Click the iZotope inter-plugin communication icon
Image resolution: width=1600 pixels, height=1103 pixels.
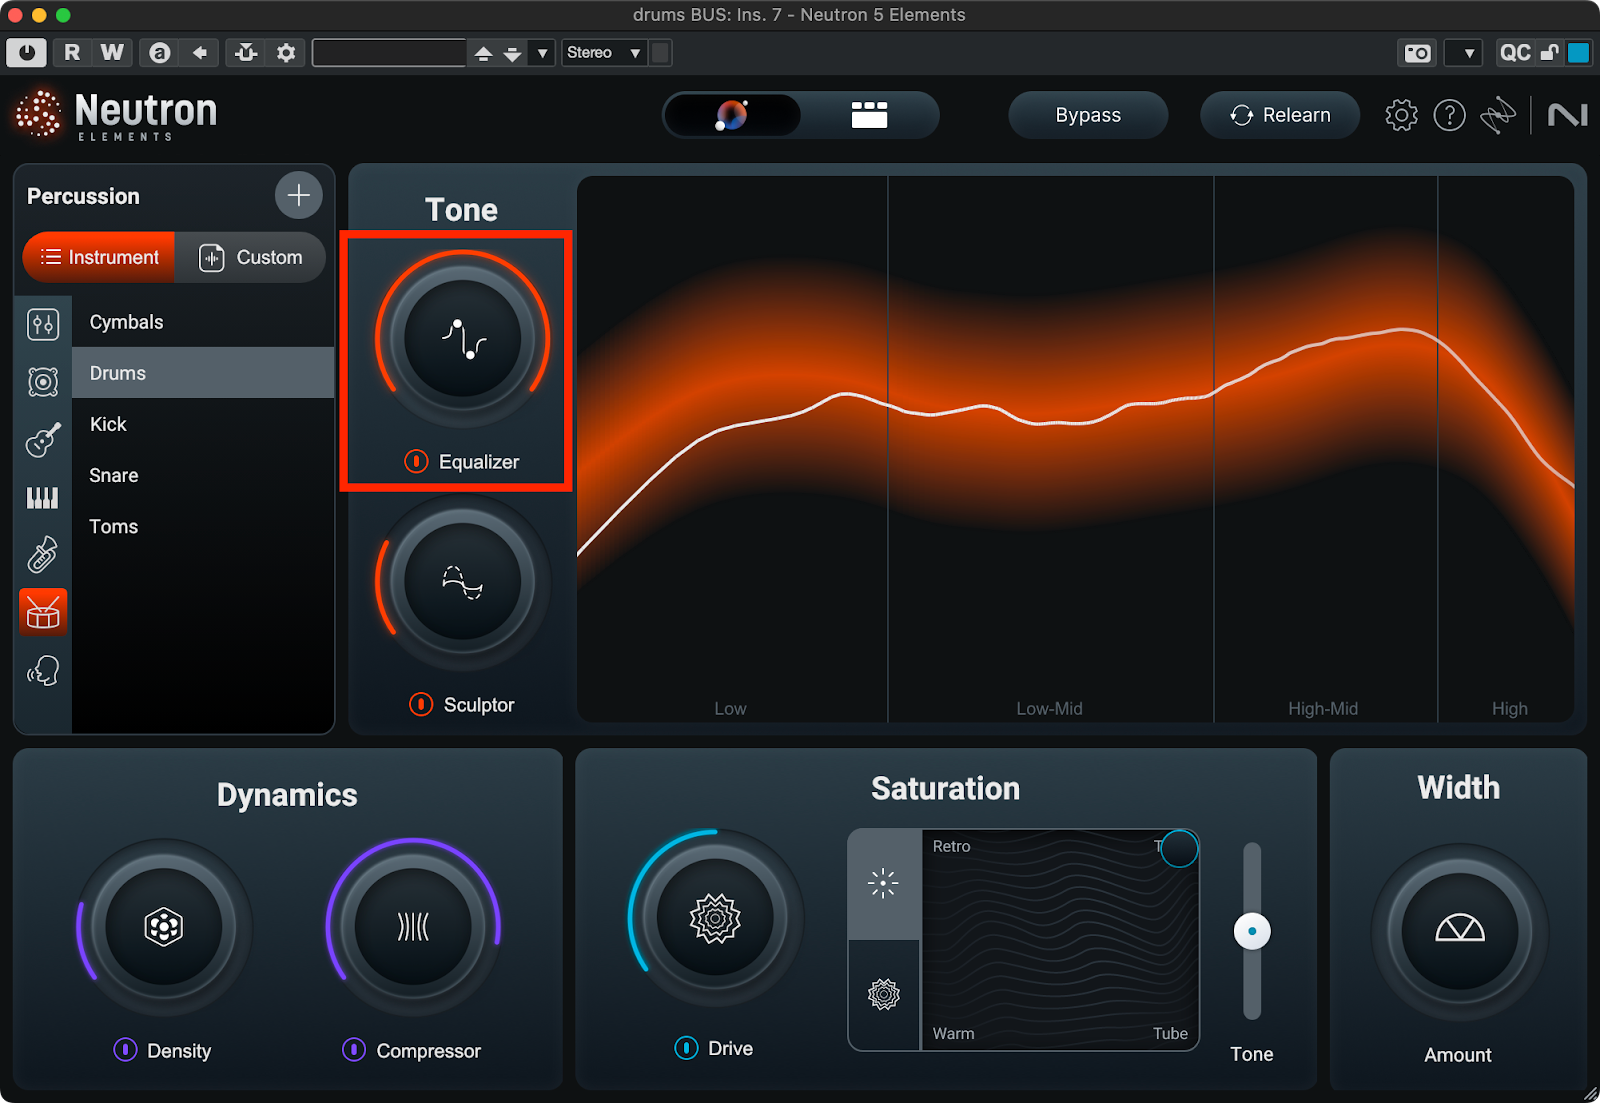pyautogui.click(x=1498, y=115)
